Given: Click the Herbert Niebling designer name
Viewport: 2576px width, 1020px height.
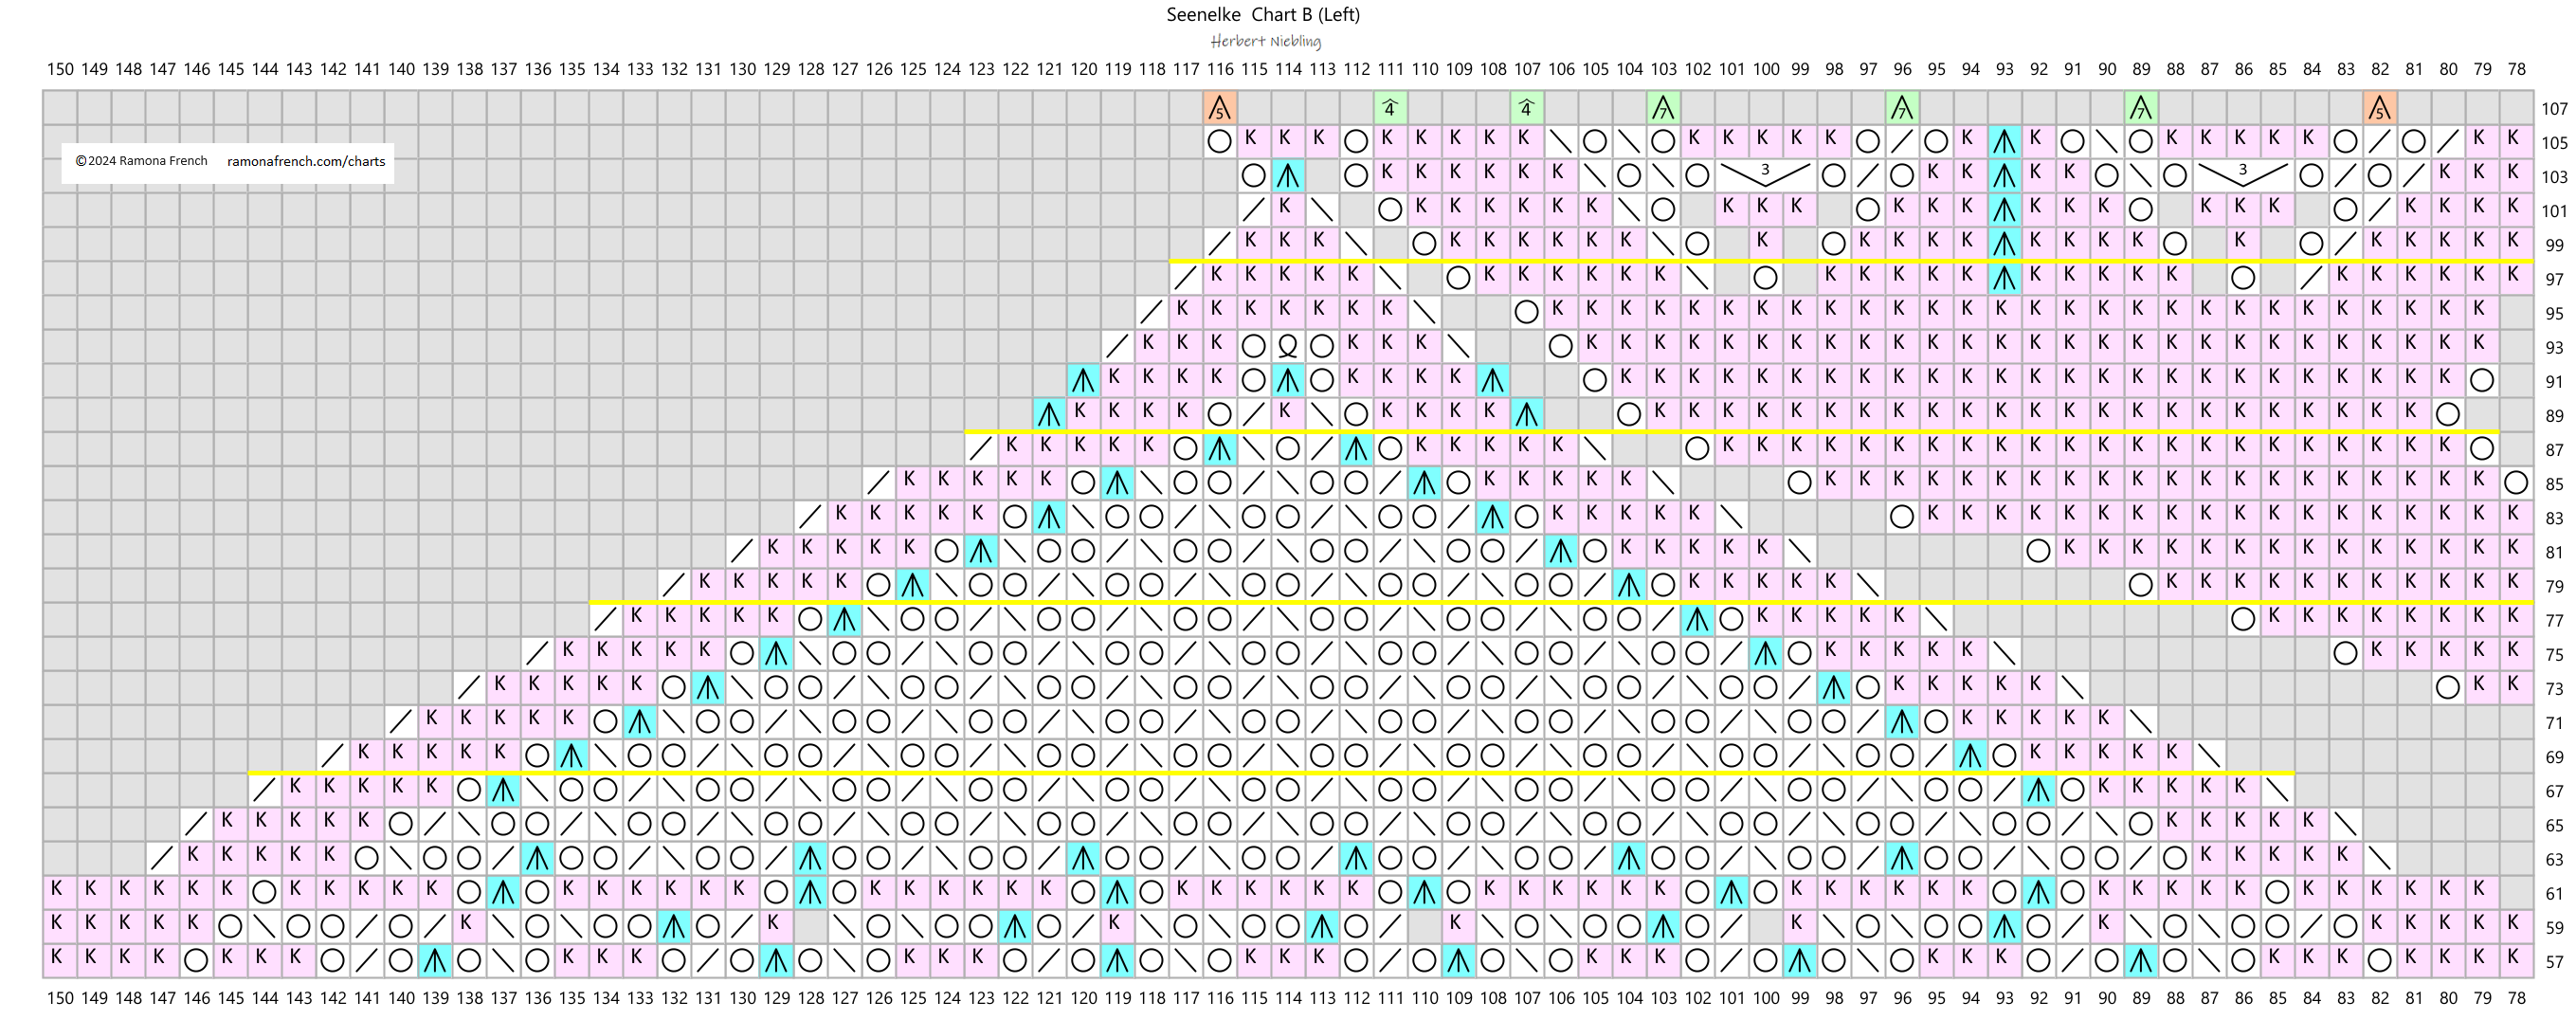Looking at the screenshot, I should pyautogui.click(x=1265, y=41).
